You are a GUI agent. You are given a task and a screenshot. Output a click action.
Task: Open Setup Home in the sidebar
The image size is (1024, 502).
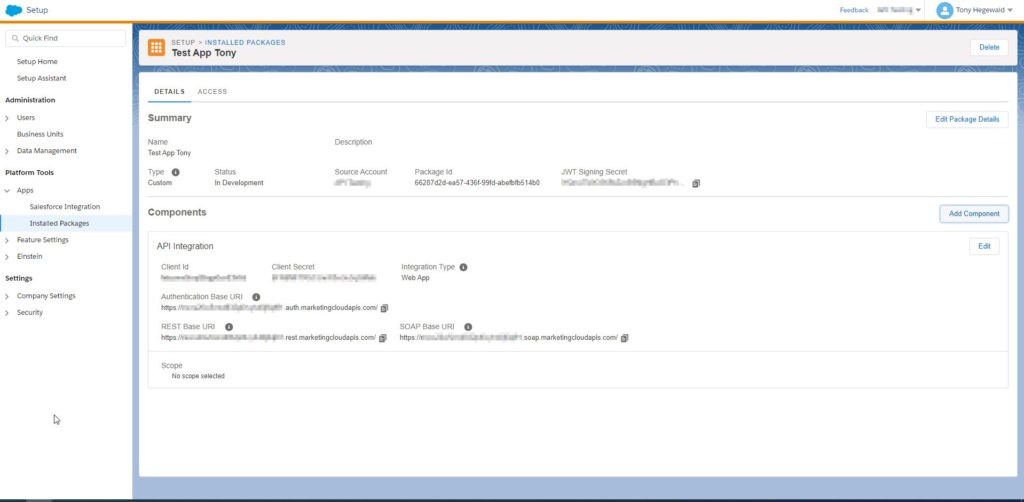(37, 61)
